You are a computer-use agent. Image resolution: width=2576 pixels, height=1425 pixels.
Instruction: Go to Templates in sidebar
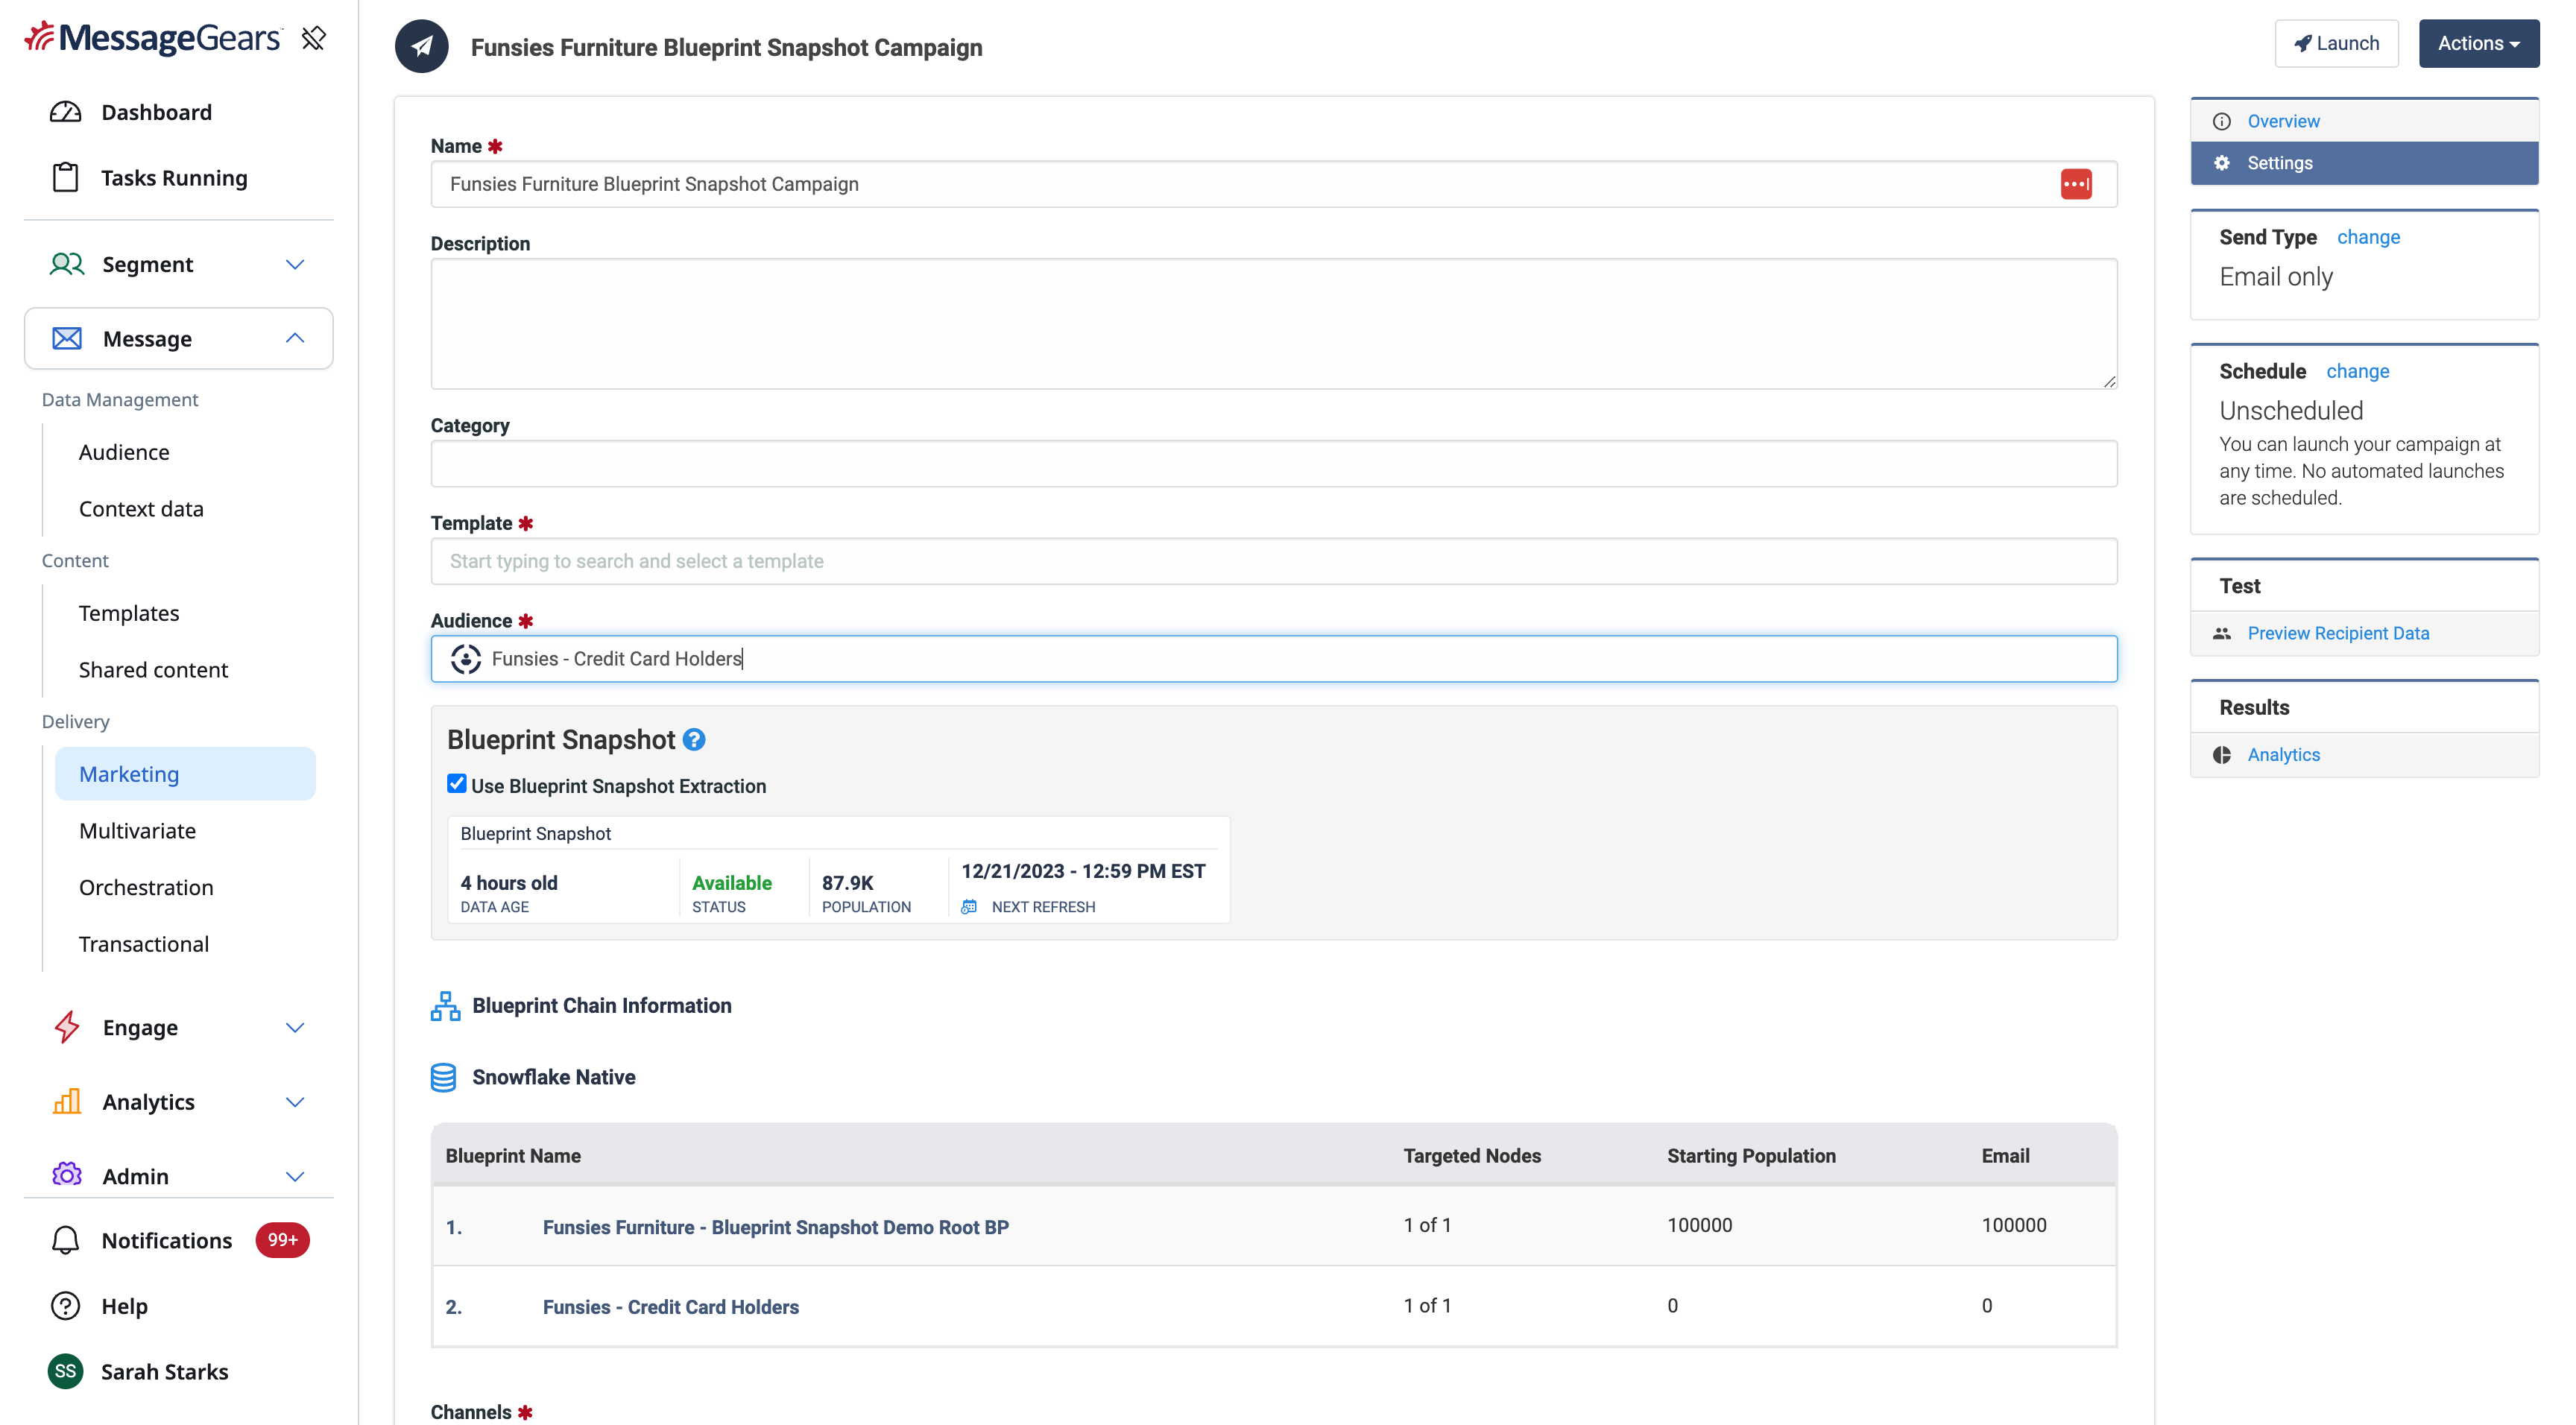click(129, 614)
